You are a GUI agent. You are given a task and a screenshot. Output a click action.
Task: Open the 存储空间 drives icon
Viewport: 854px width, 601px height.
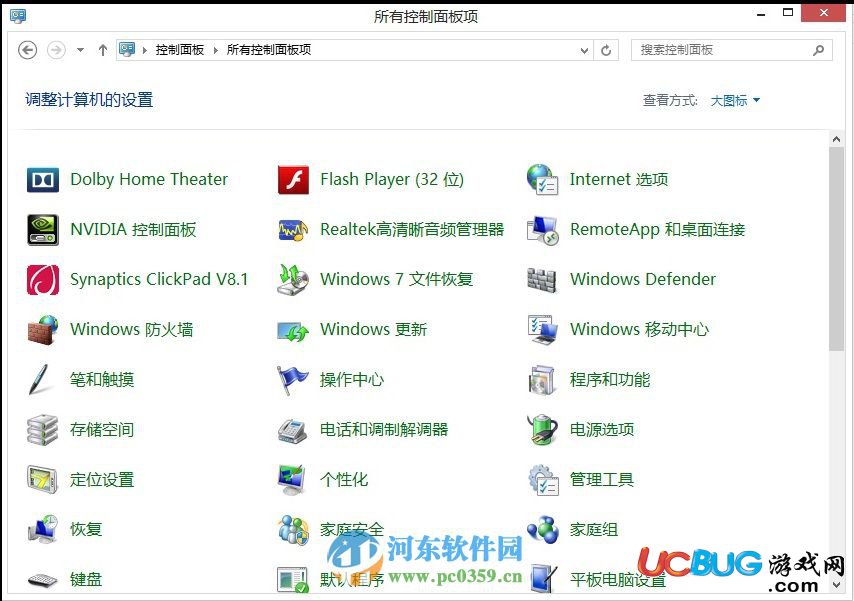click(x=42, y=430)
